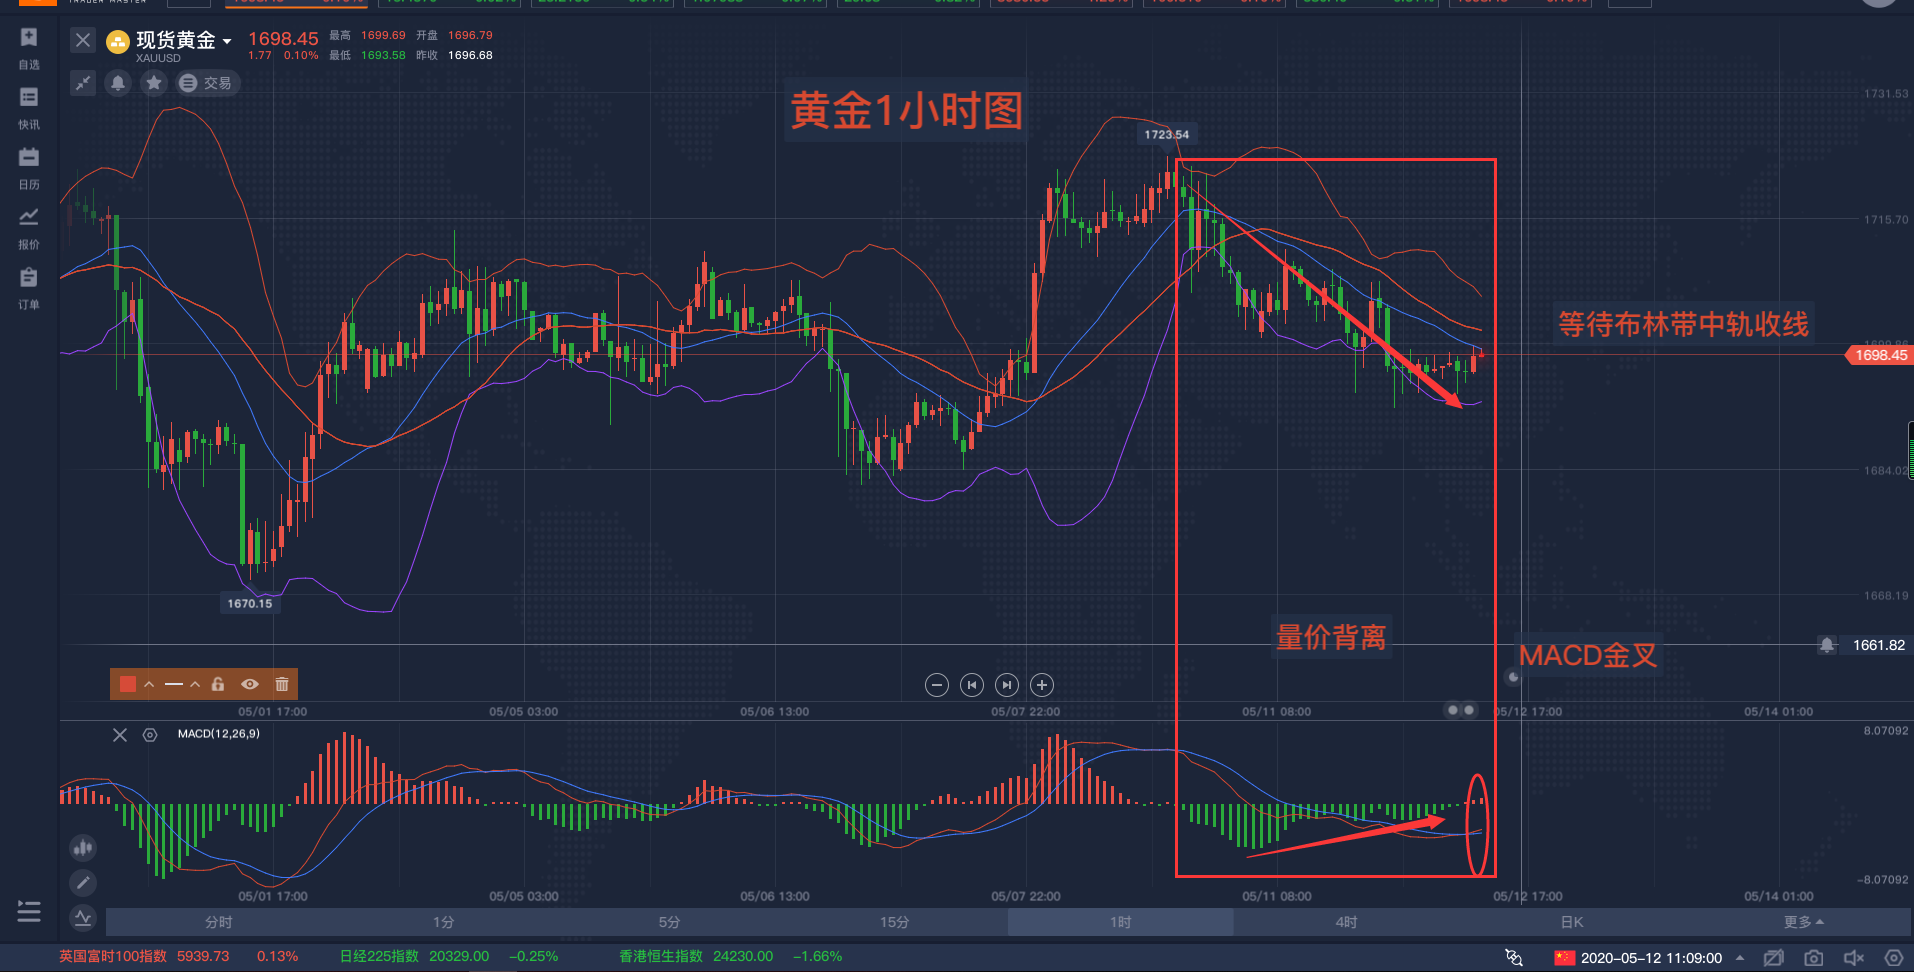Pick the red color swatch on drawing toolbar
The height and width of the screenshot is (972, 1914).
coord(126,684)
